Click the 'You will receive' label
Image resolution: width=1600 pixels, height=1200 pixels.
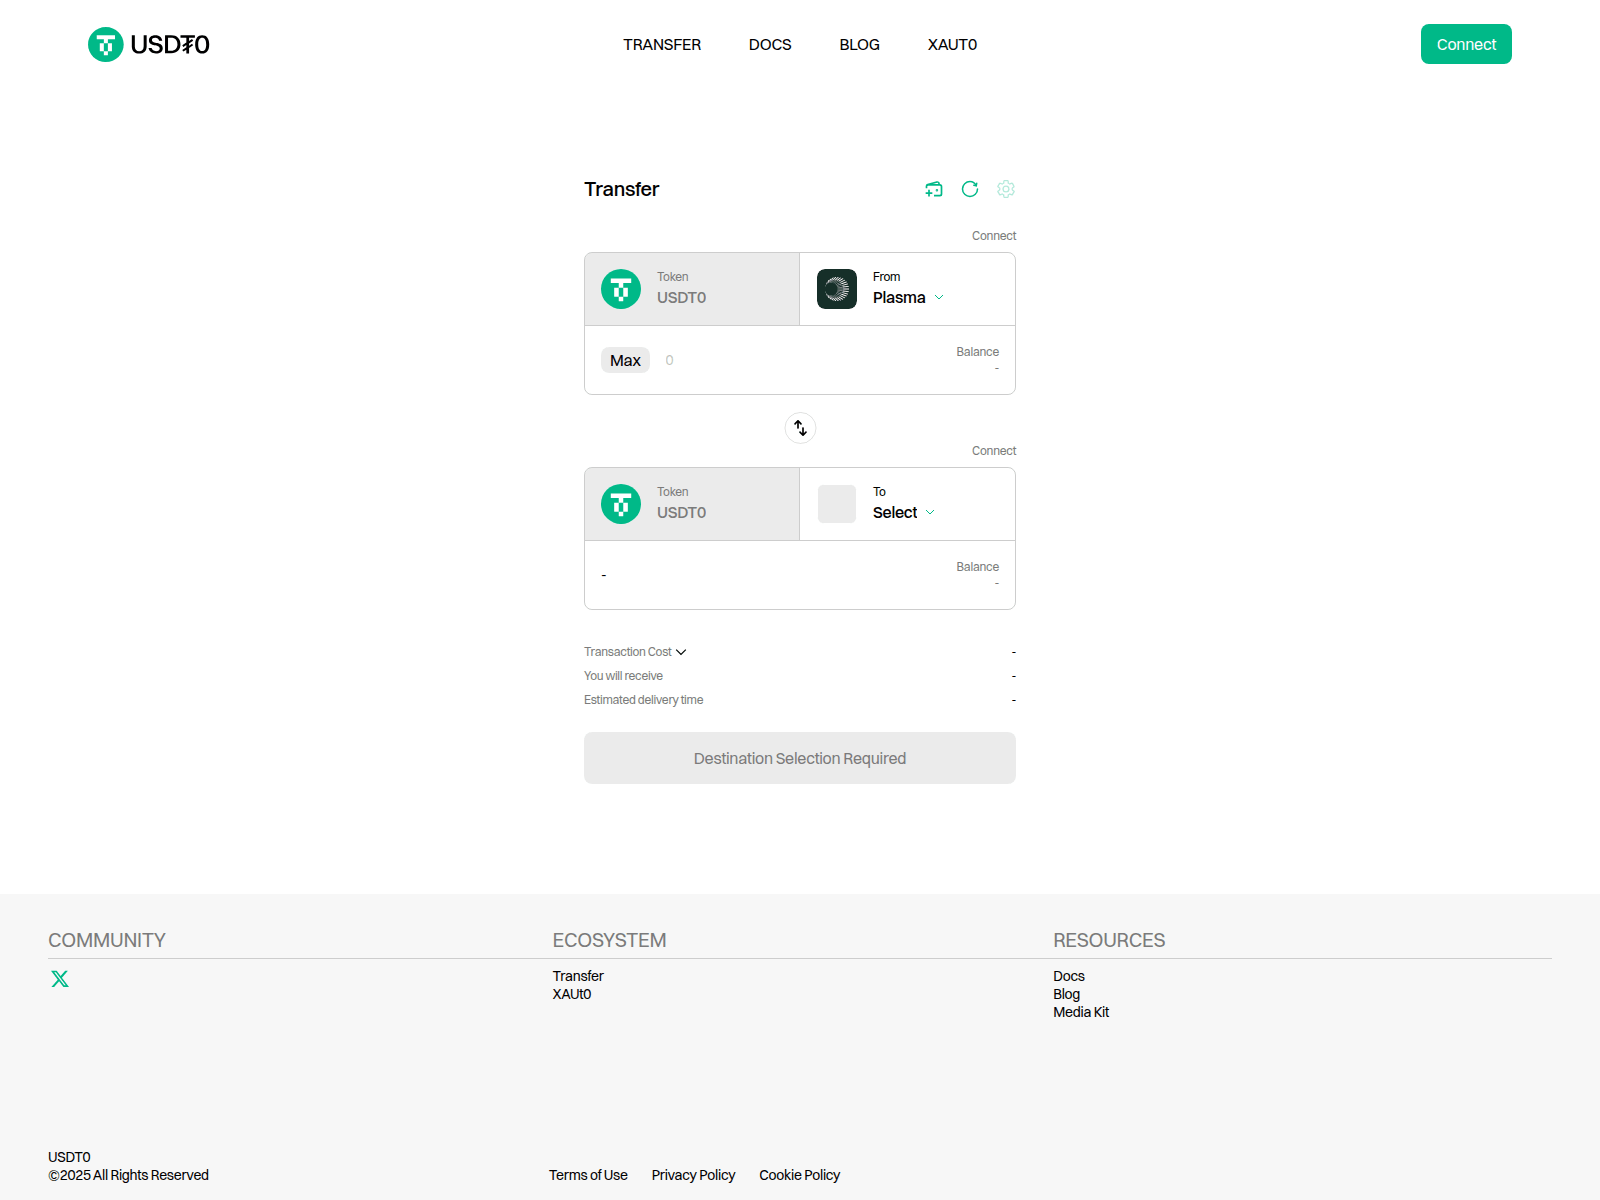[x=623, y=676]
